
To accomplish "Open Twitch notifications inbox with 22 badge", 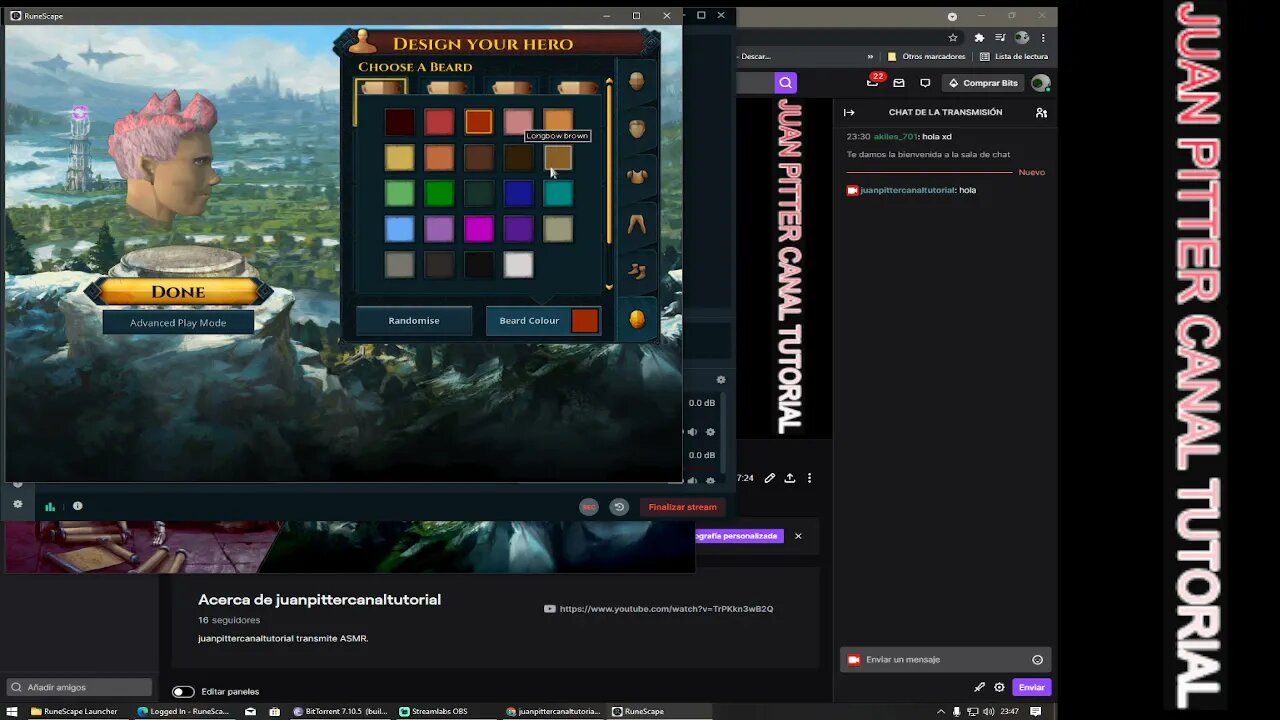I will click(873, 83).
